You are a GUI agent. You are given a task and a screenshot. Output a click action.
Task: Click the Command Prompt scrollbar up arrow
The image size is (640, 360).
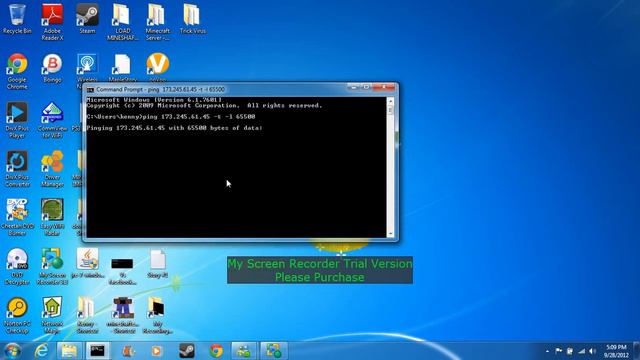click(x=390, y=101)
